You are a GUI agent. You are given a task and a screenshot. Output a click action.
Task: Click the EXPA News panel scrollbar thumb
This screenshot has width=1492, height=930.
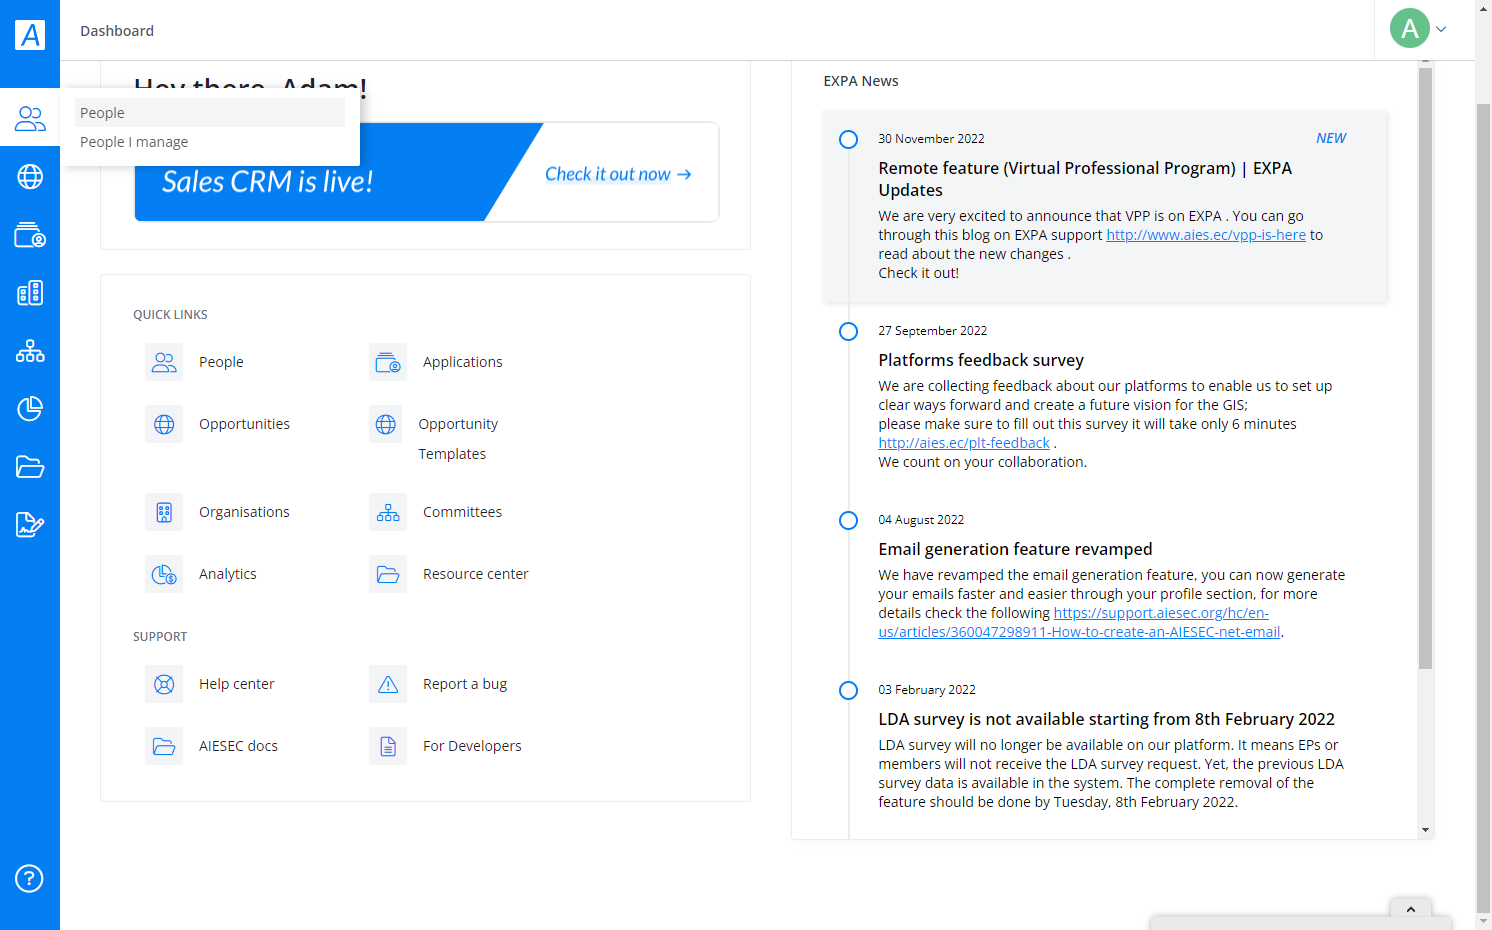[1425, 368]
